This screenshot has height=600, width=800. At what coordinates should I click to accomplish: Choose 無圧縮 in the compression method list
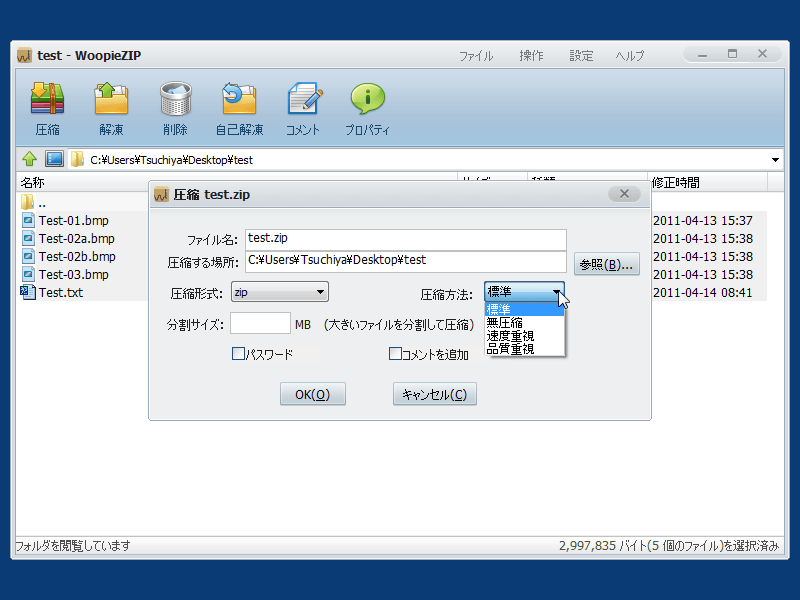(524, 322)
